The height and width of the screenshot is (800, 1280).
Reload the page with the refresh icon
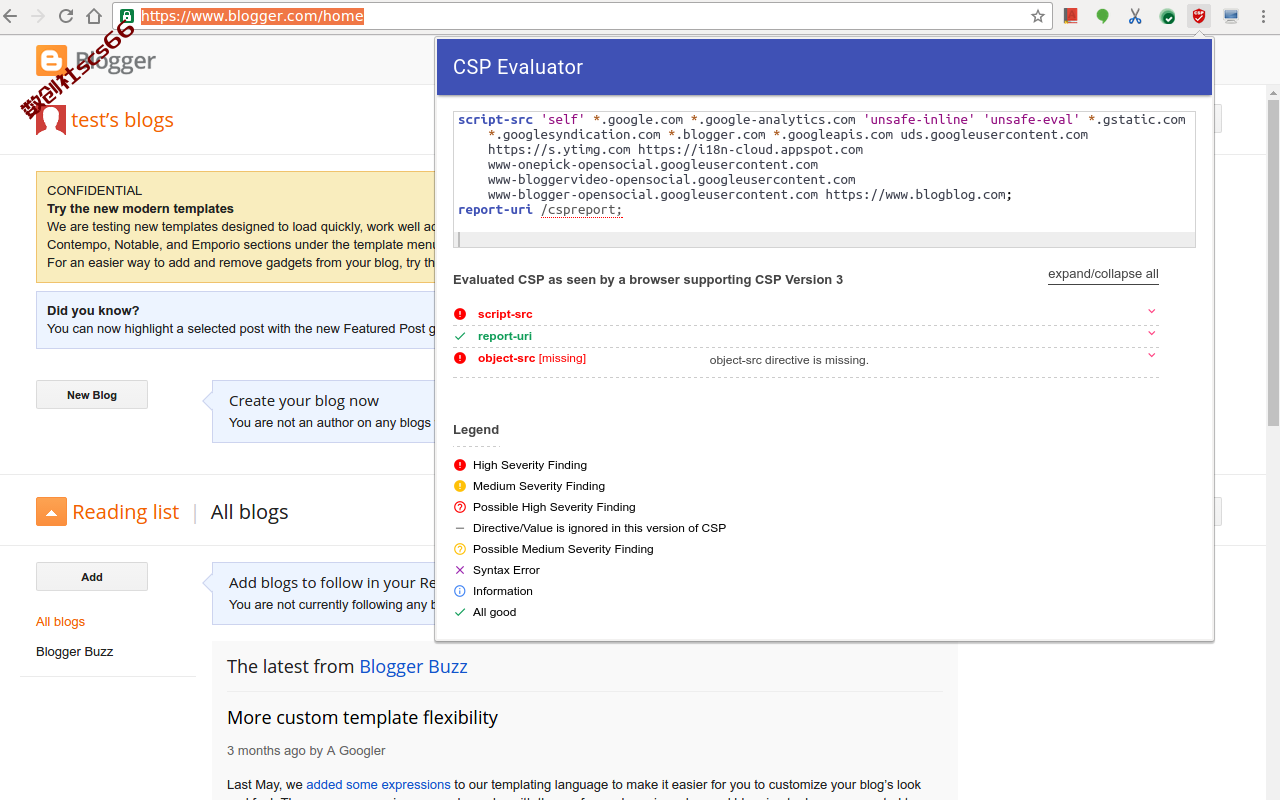click(x=66, y=16)
